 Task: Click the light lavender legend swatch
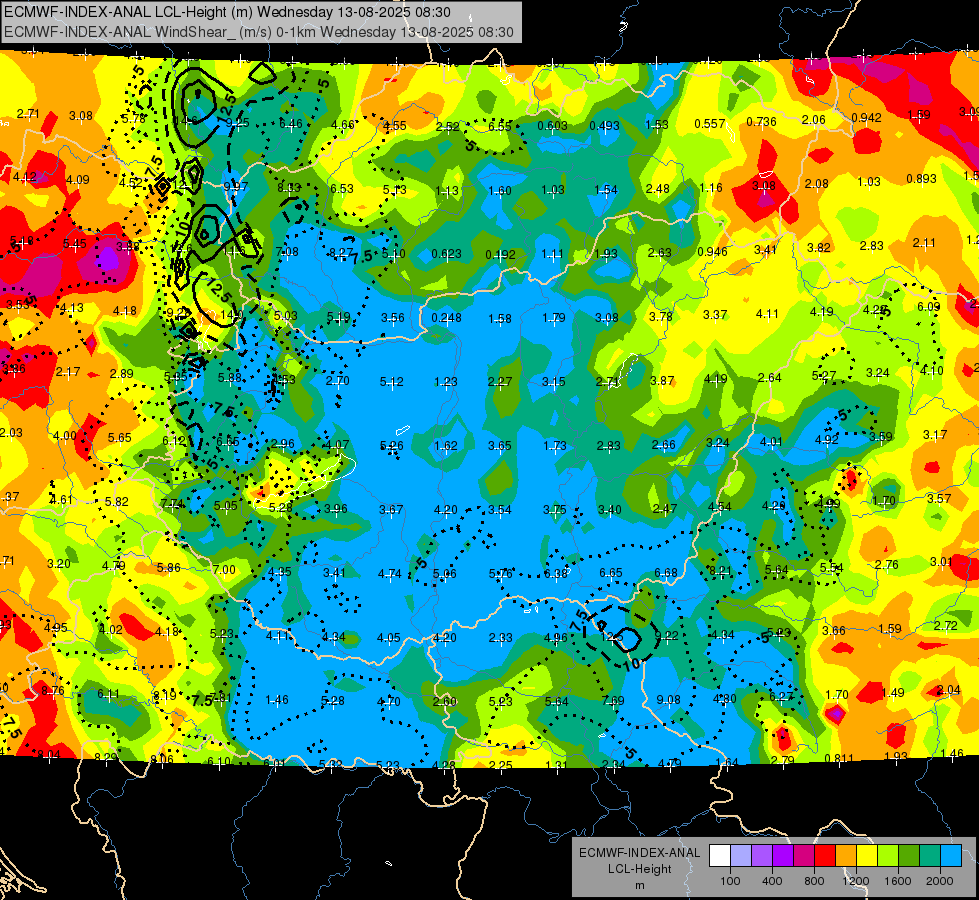[741, 856]
